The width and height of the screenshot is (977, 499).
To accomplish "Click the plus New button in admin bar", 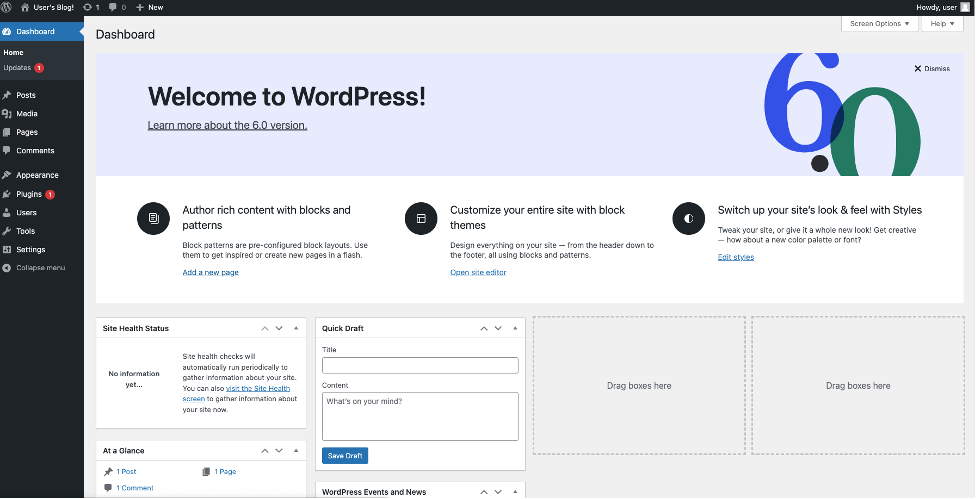I will point(150,7).
